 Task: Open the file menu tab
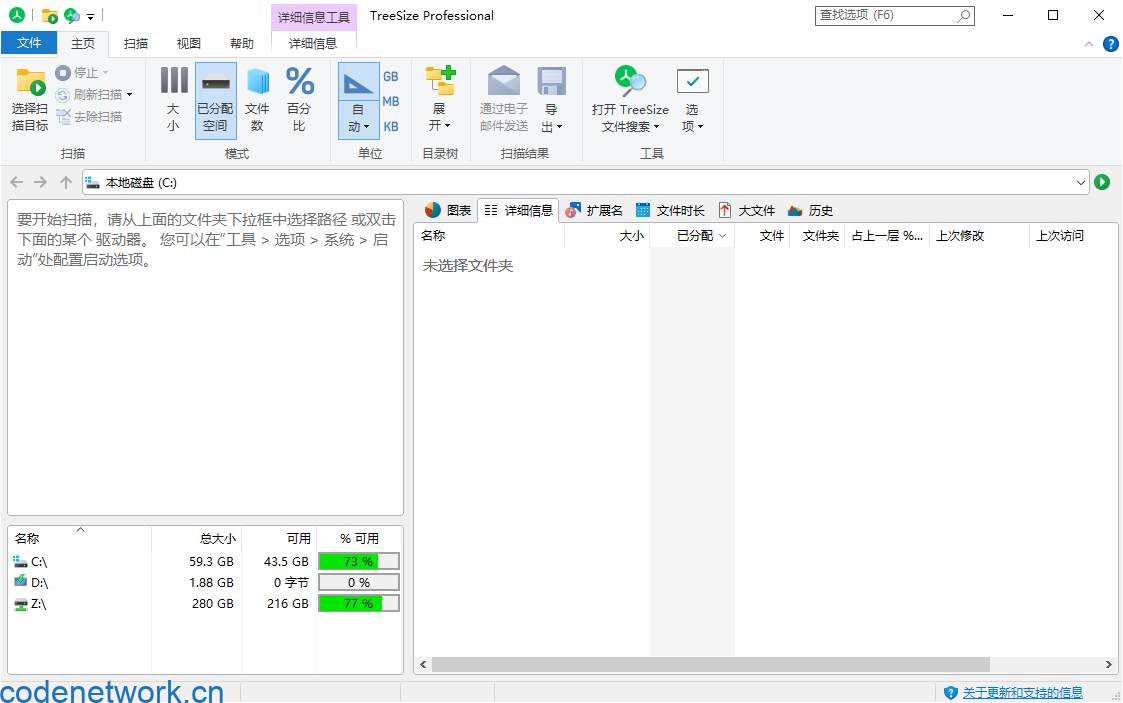coord(29,44)
